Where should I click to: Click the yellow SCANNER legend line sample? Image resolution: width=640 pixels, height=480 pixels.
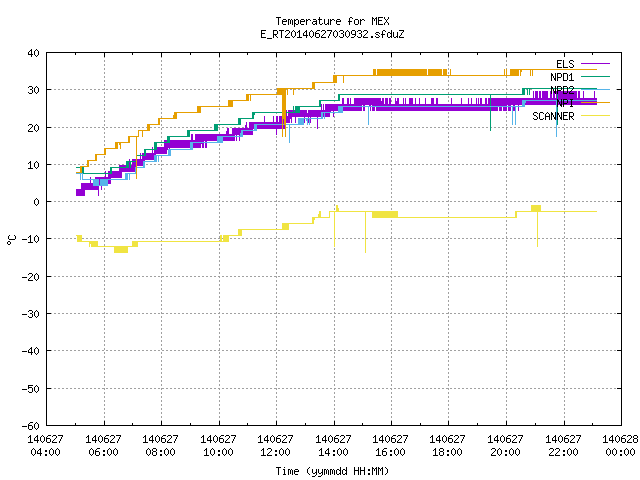tap(595, 116)
